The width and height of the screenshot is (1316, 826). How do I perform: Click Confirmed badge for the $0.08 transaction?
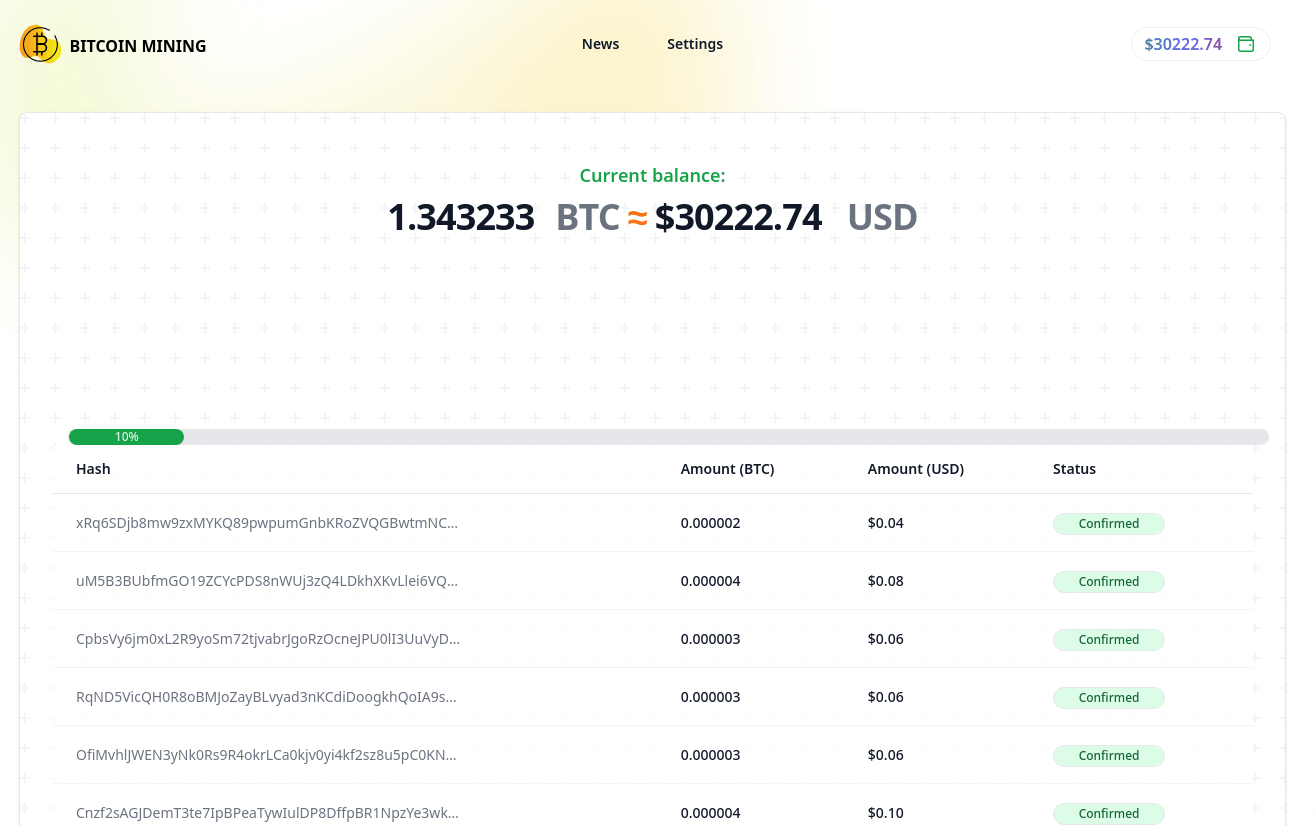pos(1108,582)
